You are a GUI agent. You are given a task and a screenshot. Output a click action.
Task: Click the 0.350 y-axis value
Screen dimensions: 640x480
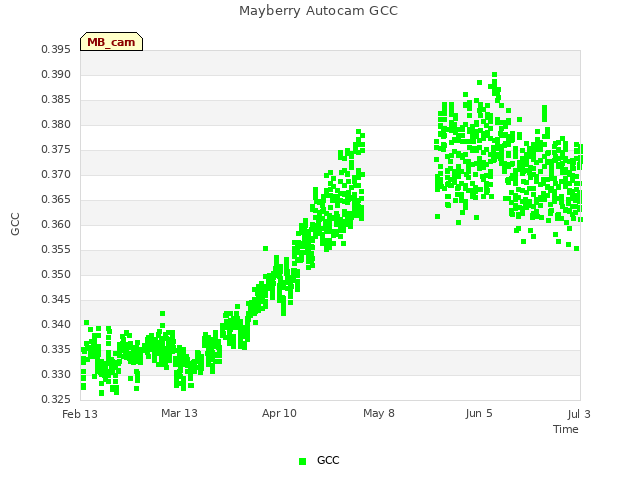56,274
